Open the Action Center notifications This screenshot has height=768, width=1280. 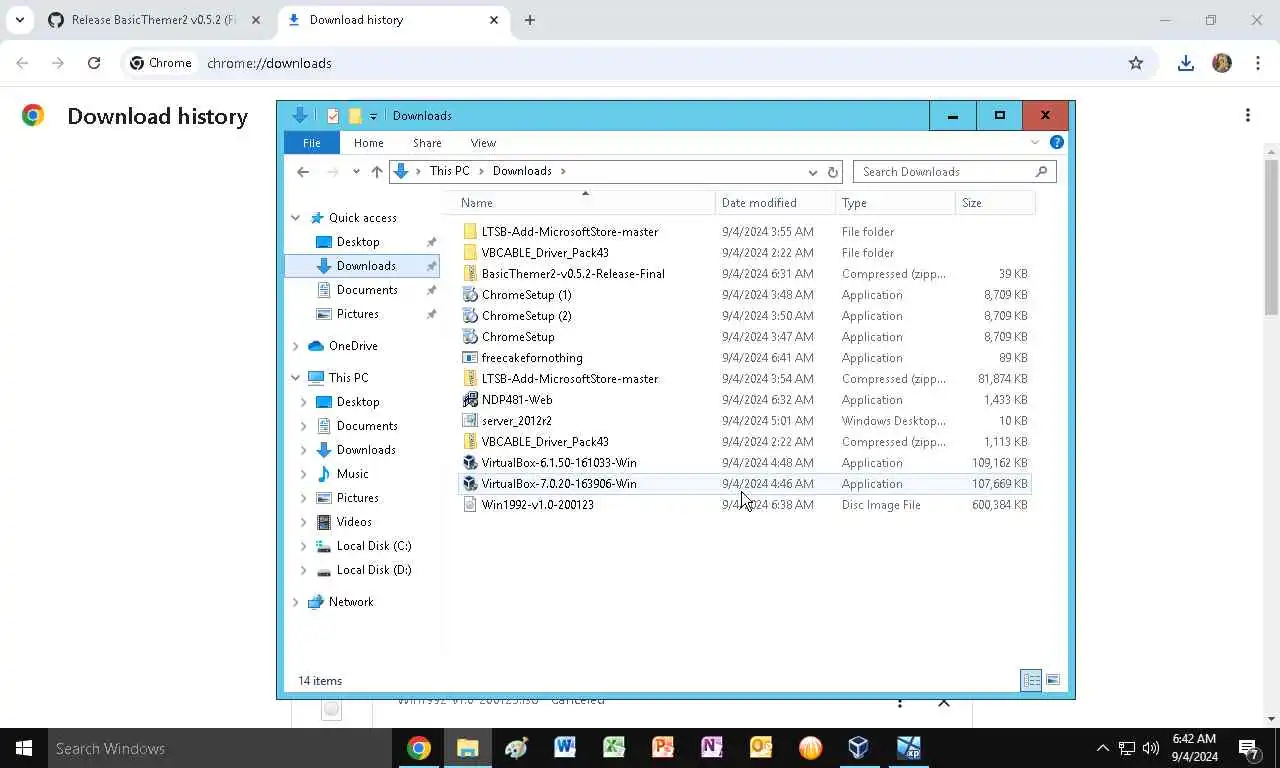[1249, 748]
